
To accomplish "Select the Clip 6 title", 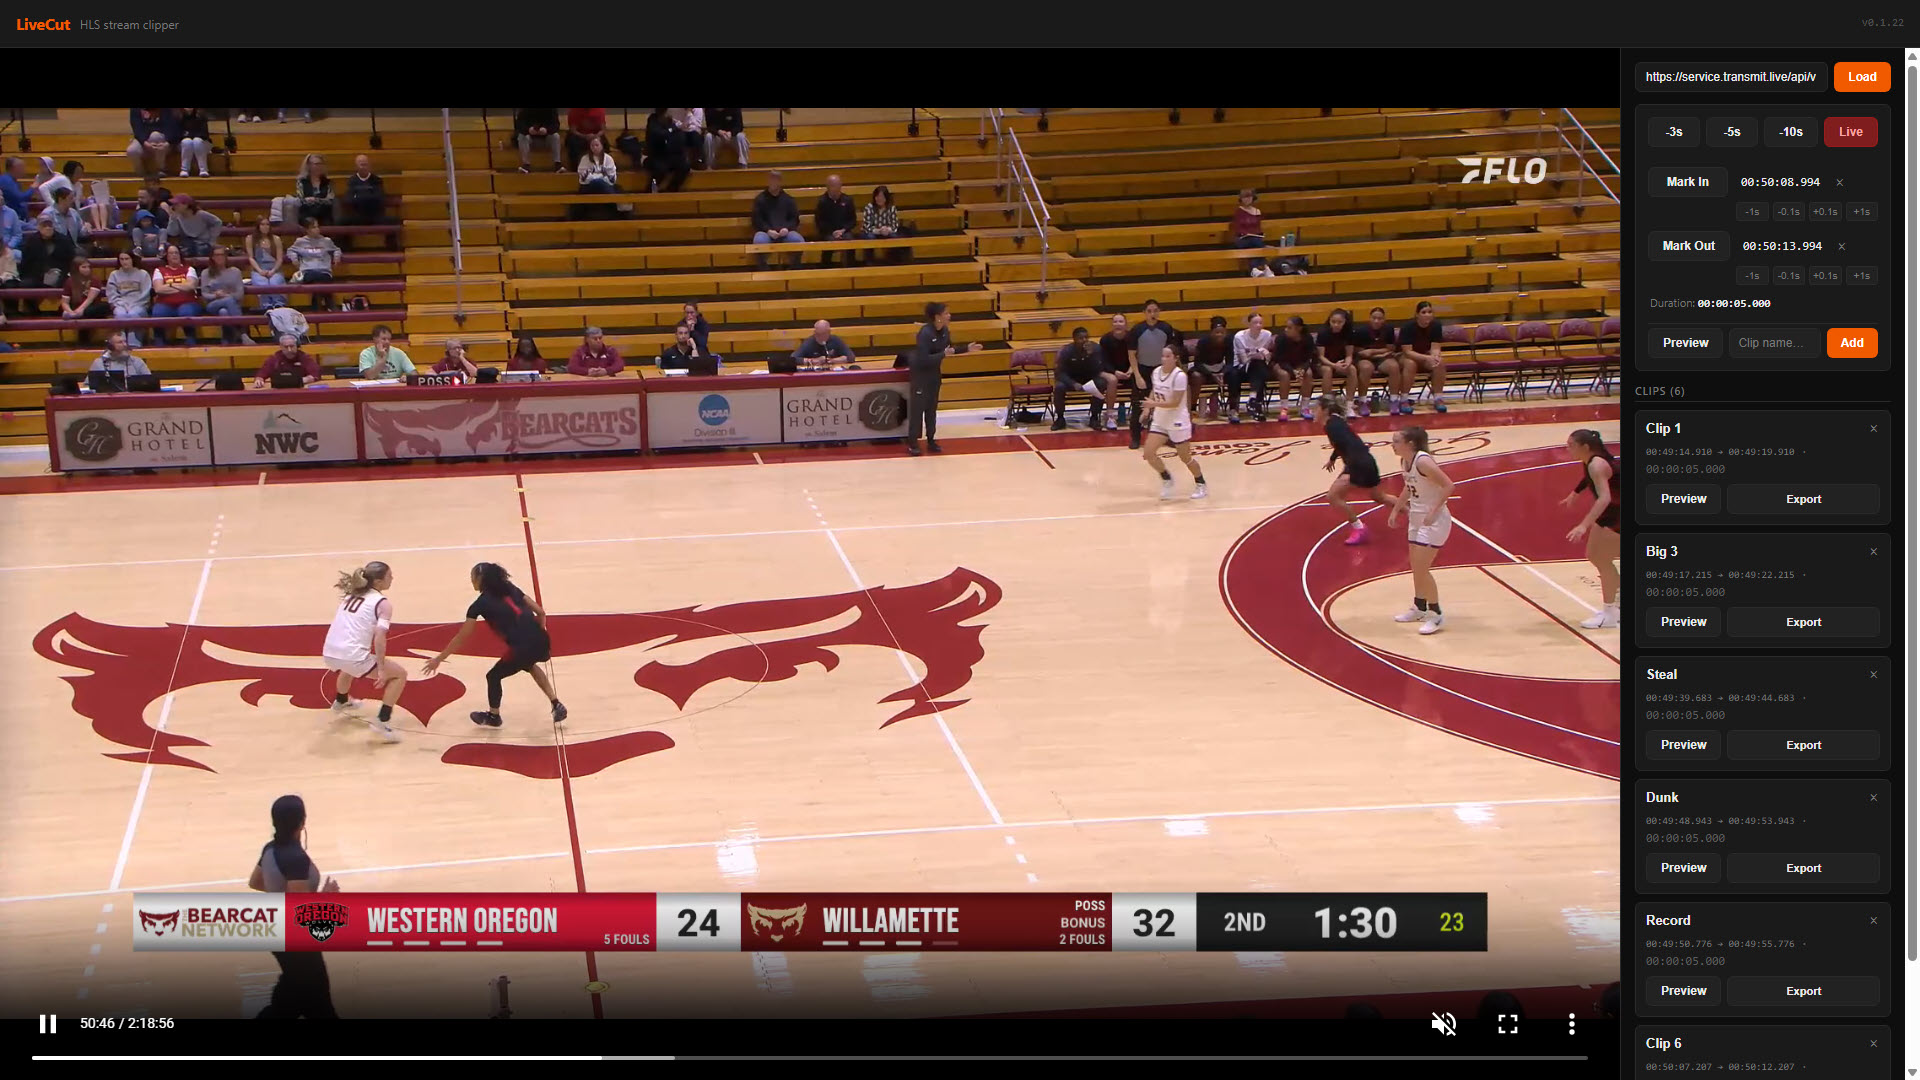I will pyautogui.click(x=1663, y=1044).
